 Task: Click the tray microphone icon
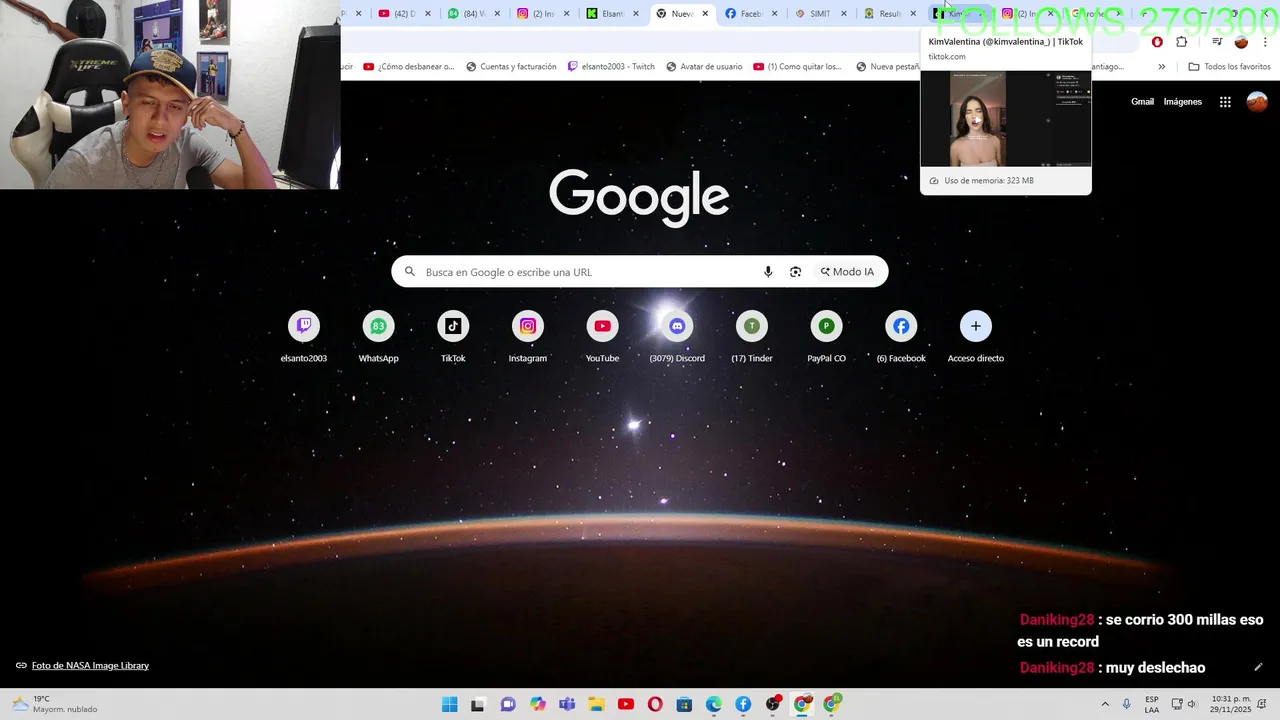pyautogui.click(x=1127, y=704)
